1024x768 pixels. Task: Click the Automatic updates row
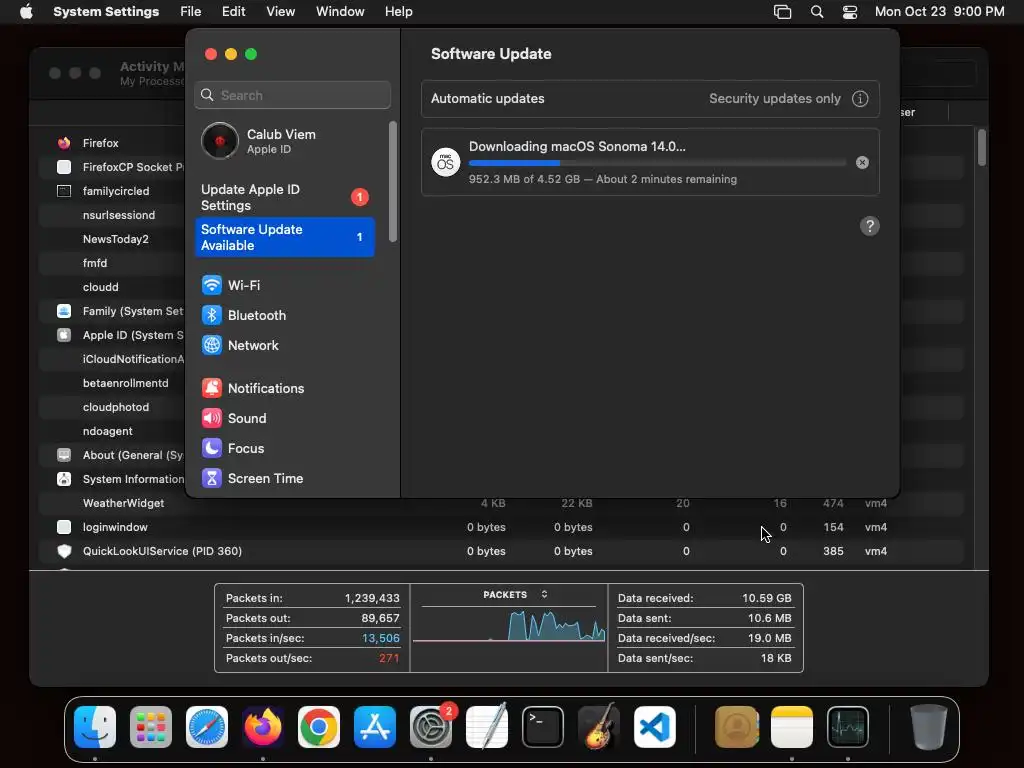(650, 99)
